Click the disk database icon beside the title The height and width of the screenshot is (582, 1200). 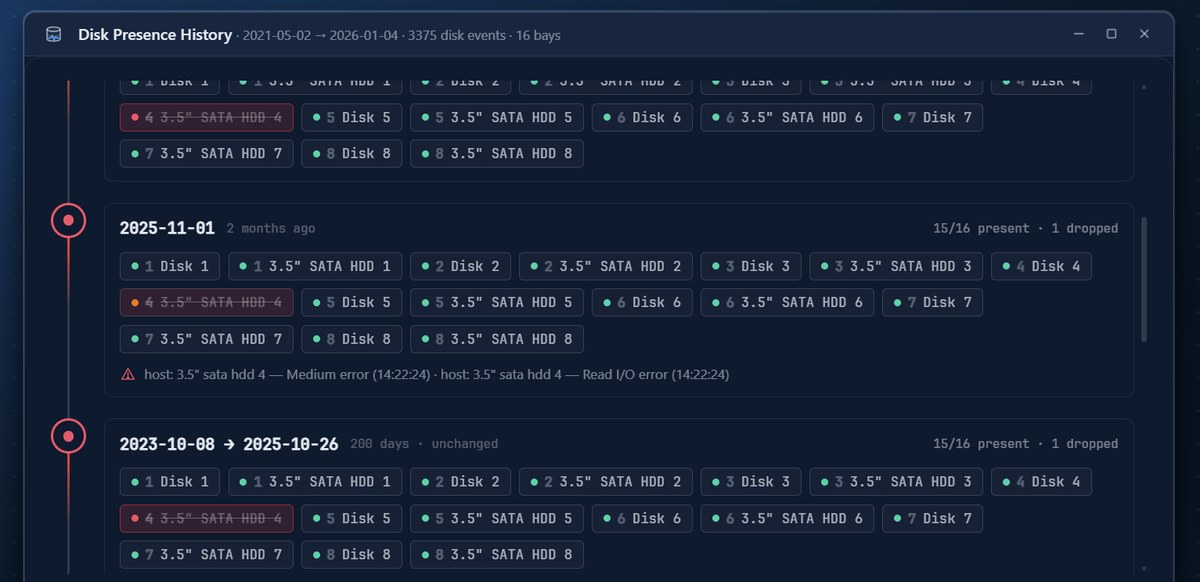pos(53,35)
